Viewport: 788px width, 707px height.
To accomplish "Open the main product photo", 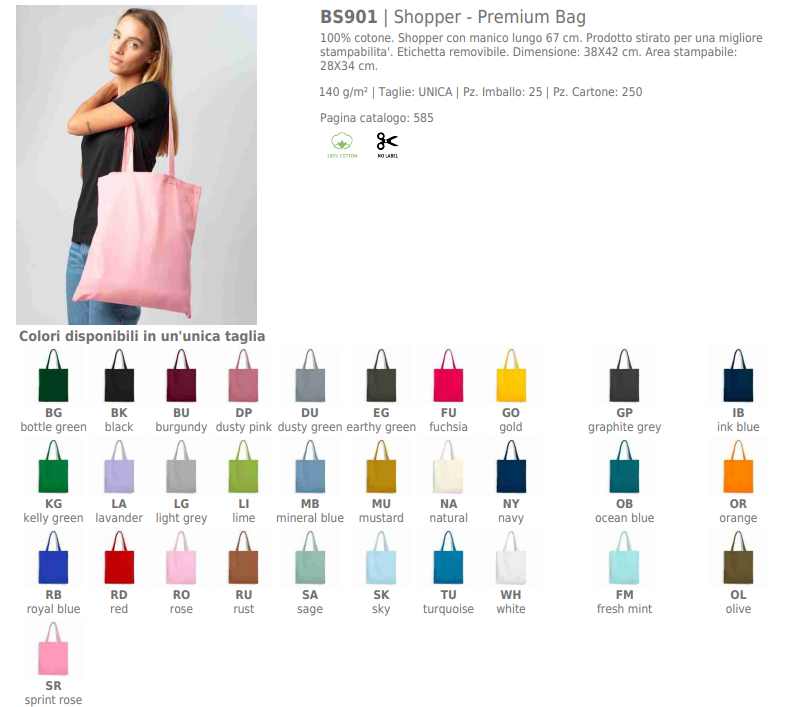I will (x=136, y=165).
